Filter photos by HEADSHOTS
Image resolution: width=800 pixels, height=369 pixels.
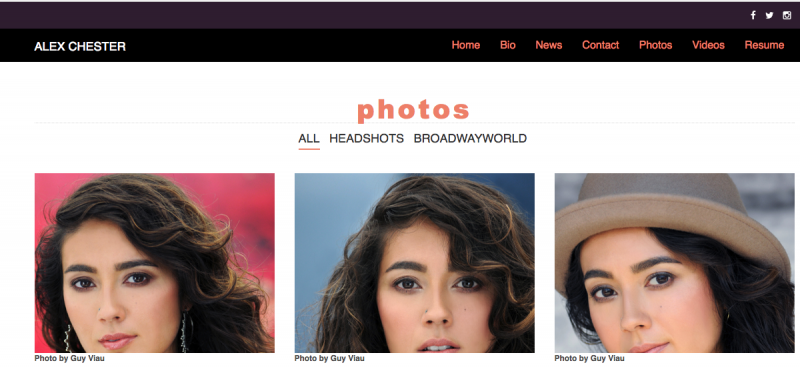click(366, 138)
